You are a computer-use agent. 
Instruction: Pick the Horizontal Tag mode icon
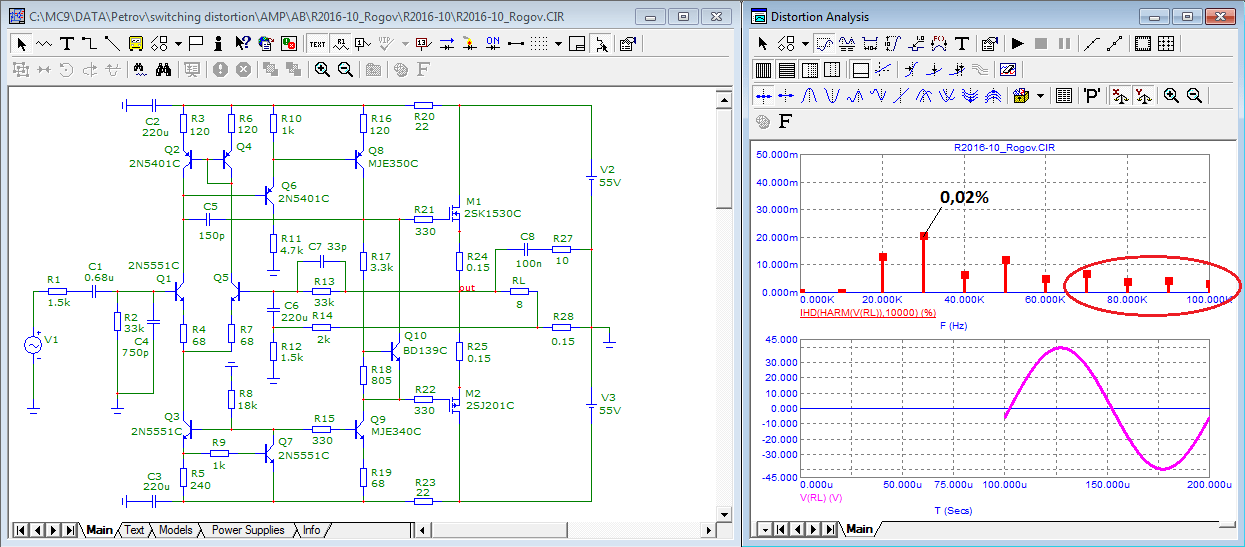coord(870,44)
